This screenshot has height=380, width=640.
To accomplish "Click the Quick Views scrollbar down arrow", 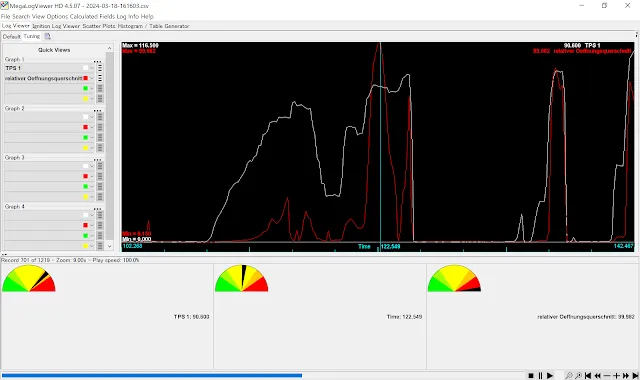I will pyautogui.click(x=109, y=246).
